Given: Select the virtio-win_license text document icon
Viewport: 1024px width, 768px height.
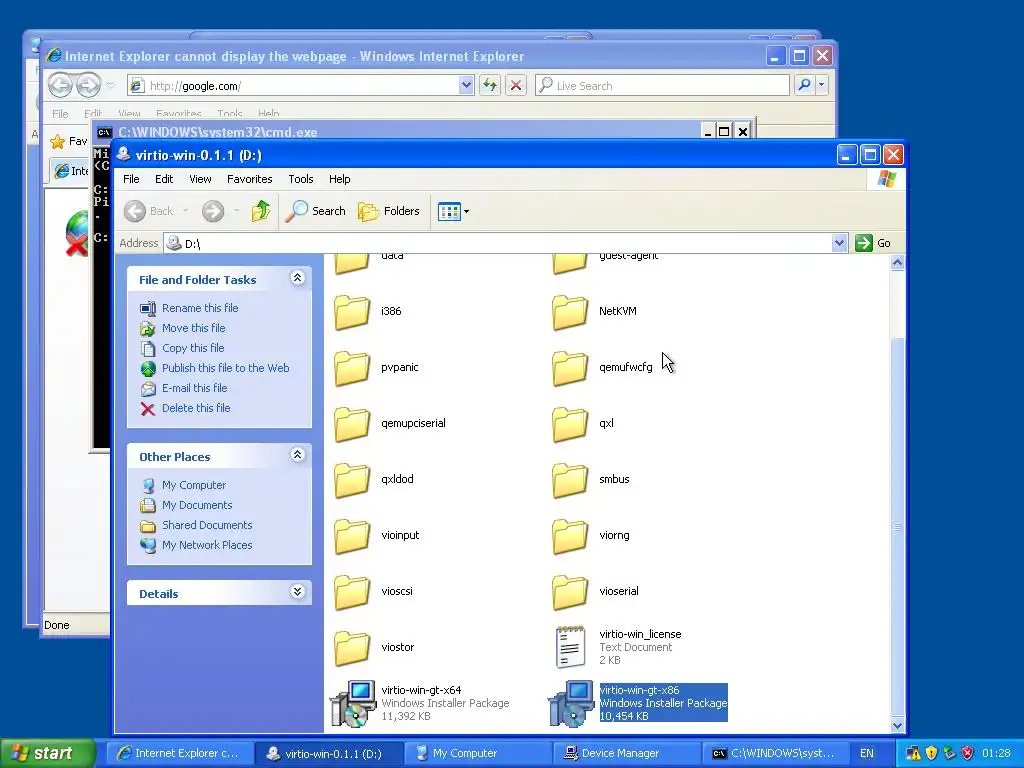Looking at the screenshot, I should (x=570, y=647).
